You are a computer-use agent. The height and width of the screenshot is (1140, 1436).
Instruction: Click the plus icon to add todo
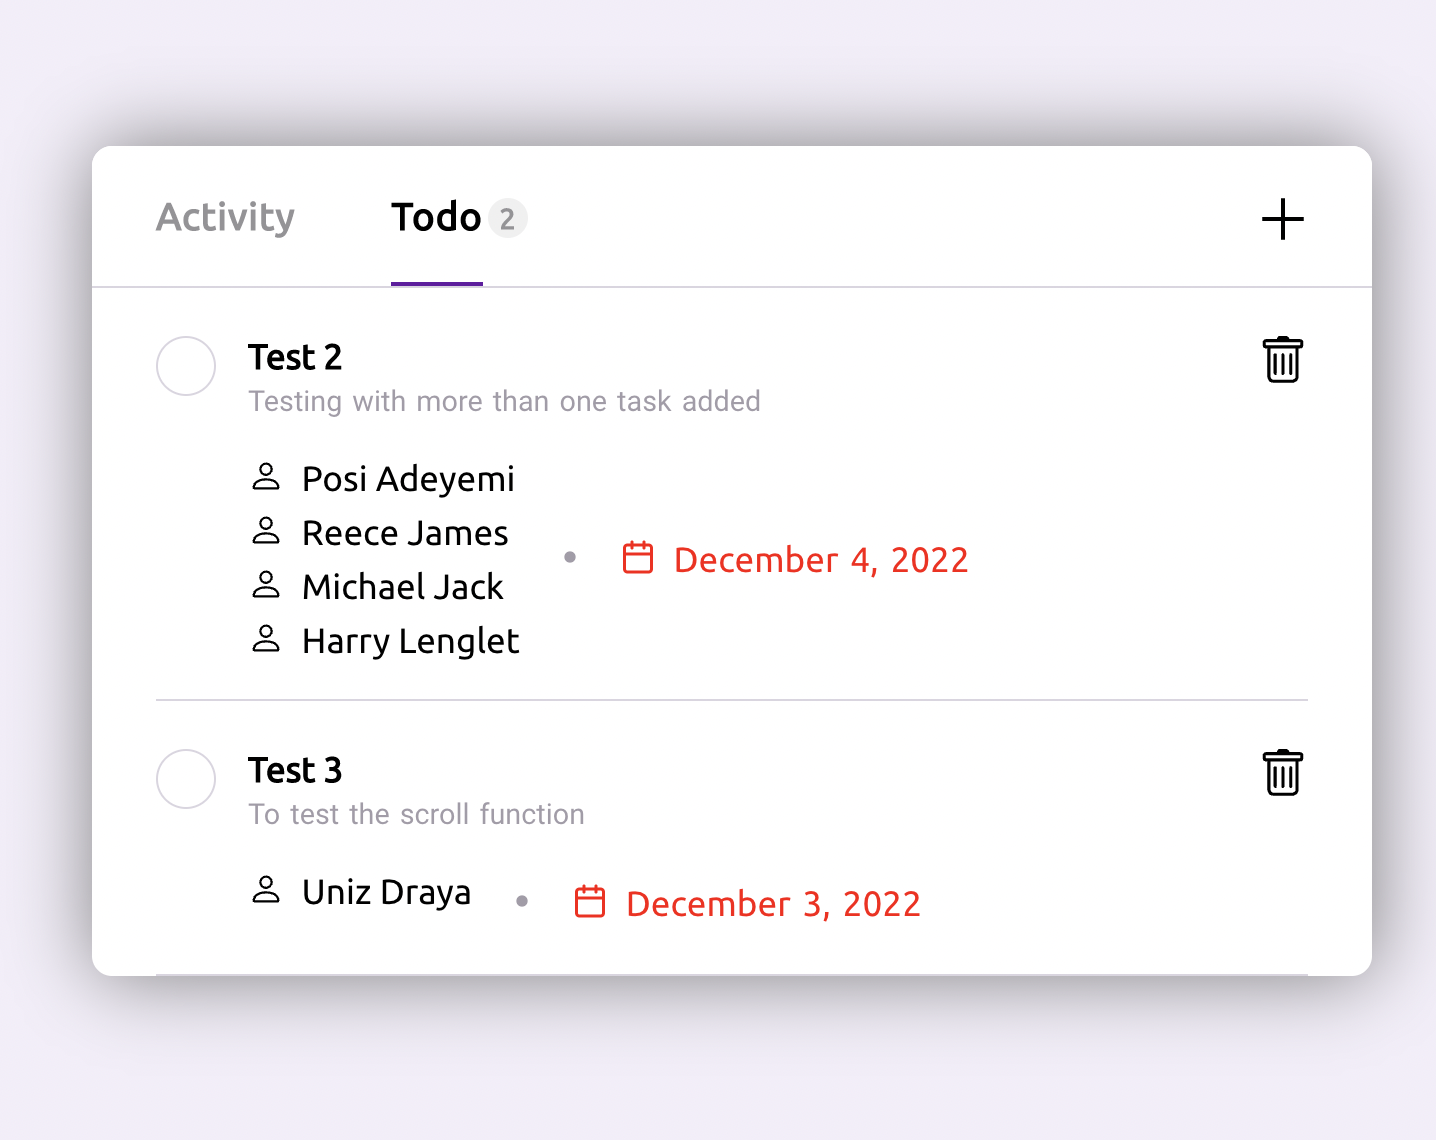(1282, 219)
